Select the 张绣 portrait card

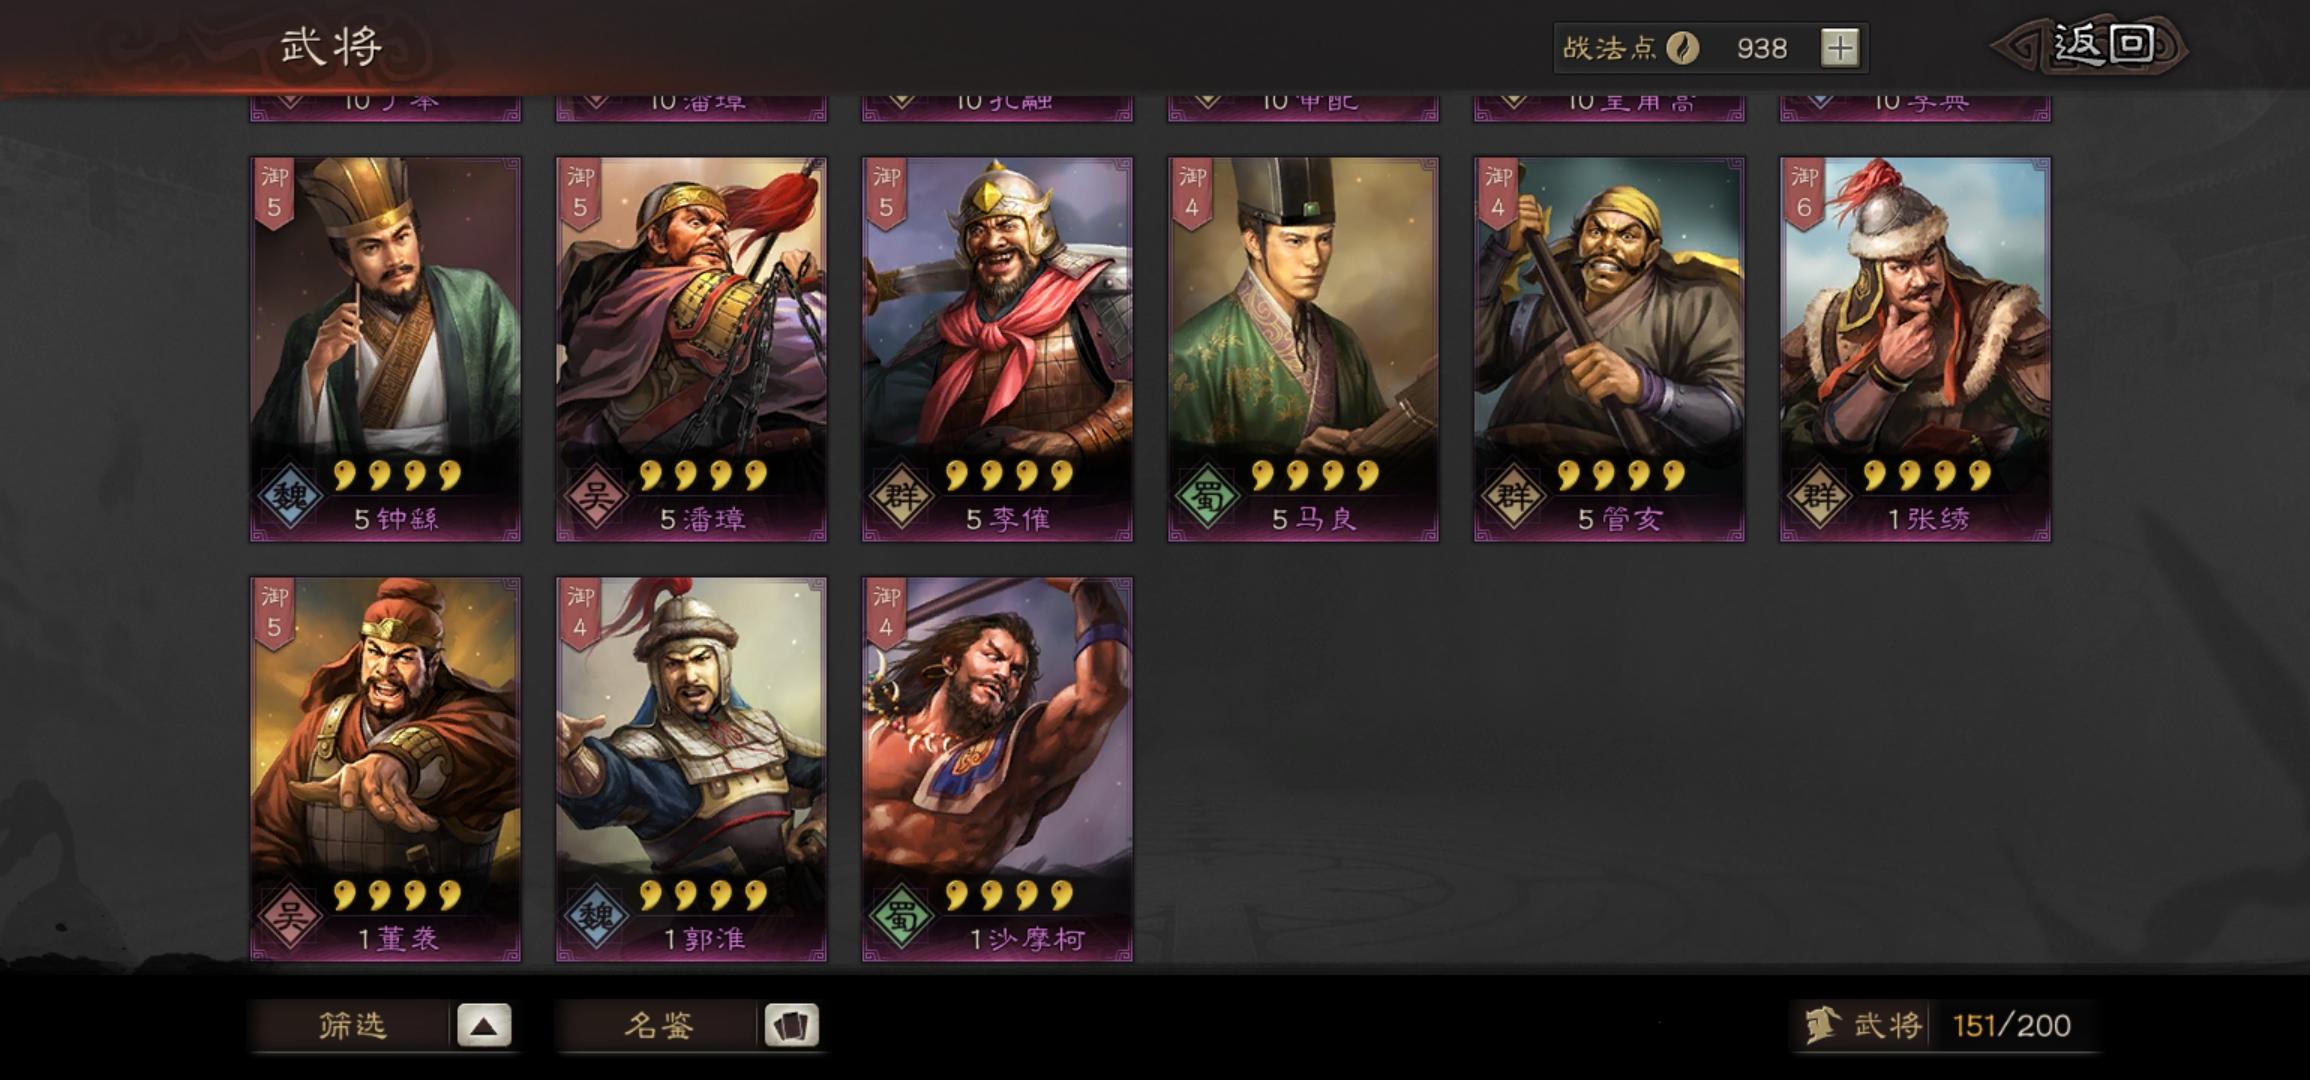click(1916, 349)
